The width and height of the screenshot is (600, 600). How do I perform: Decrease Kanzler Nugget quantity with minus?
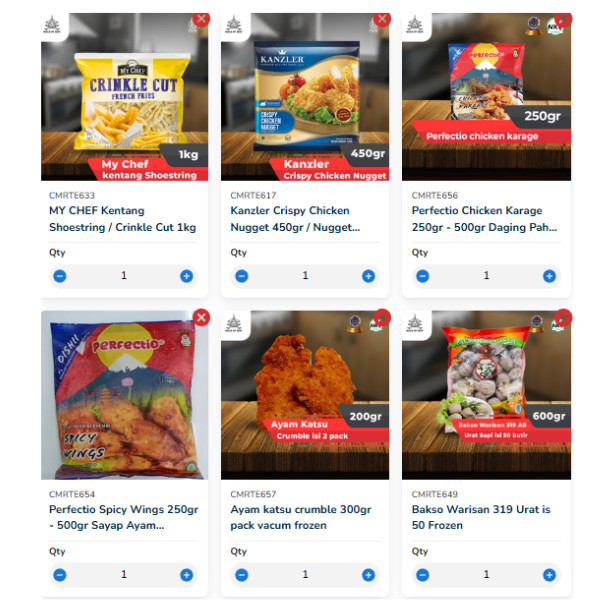[x=241, y=276]
